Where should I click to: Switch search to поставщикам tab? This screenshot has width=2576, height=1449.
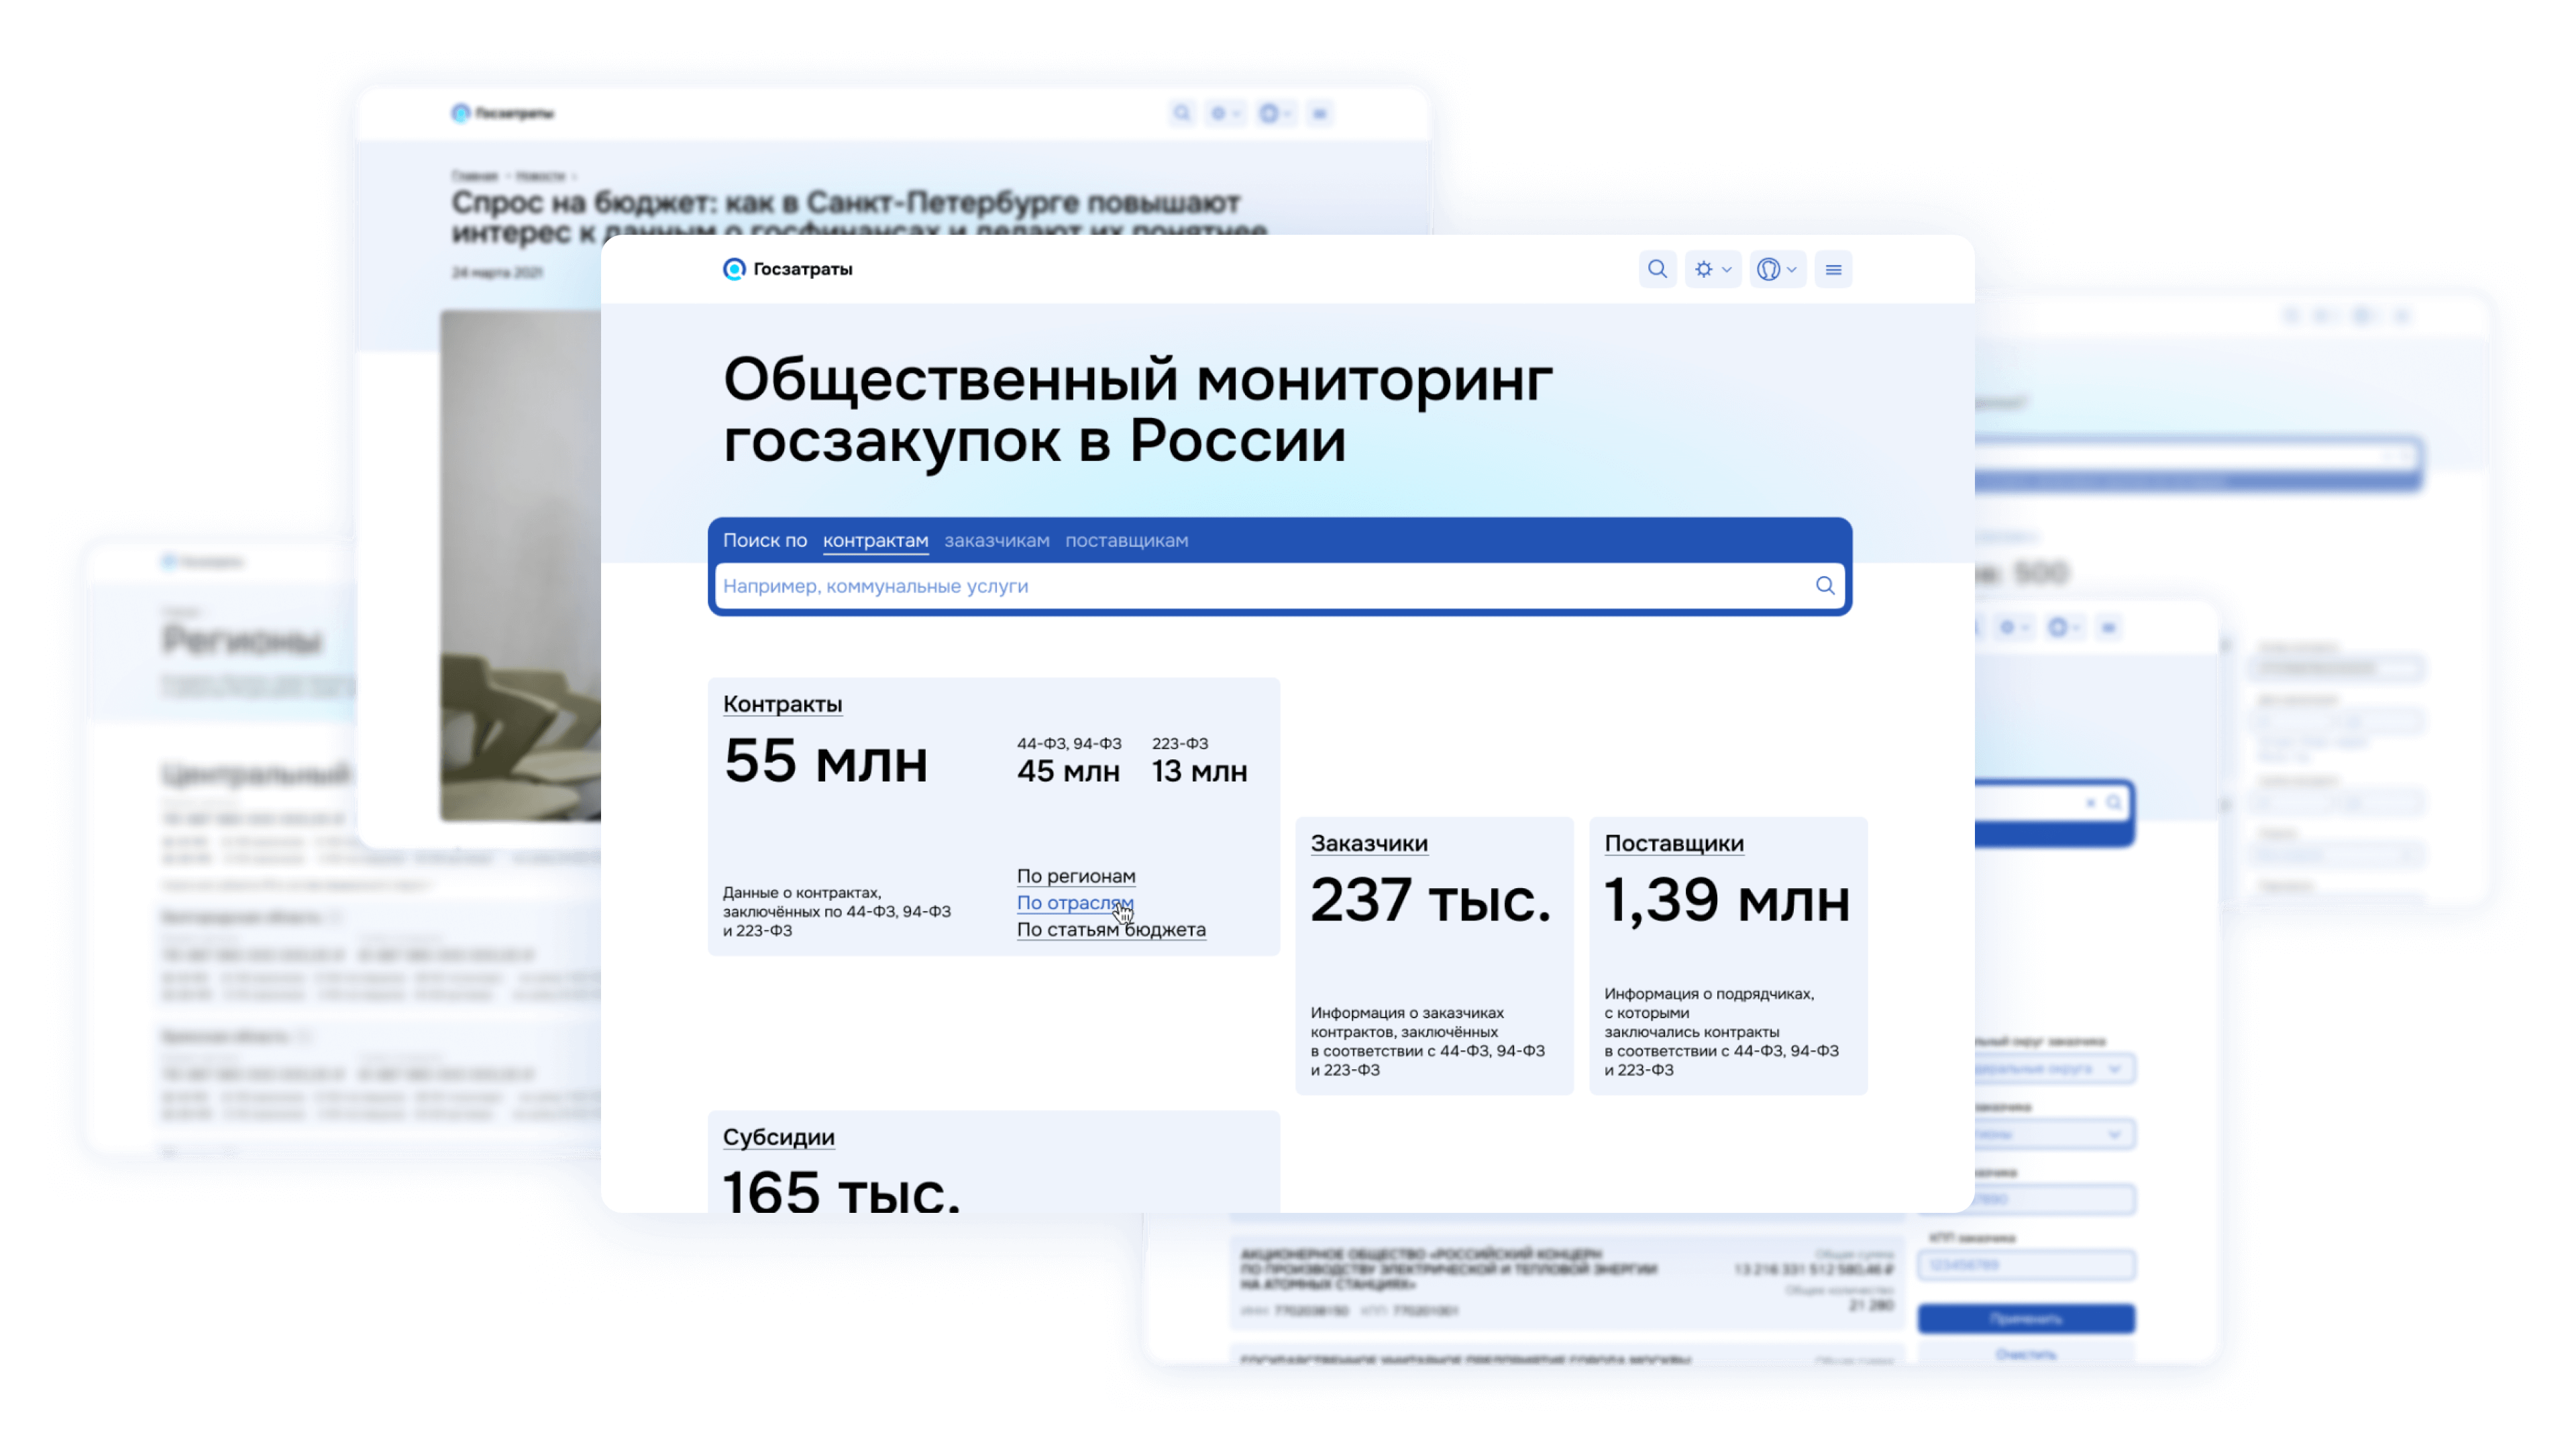(1127, 540)
